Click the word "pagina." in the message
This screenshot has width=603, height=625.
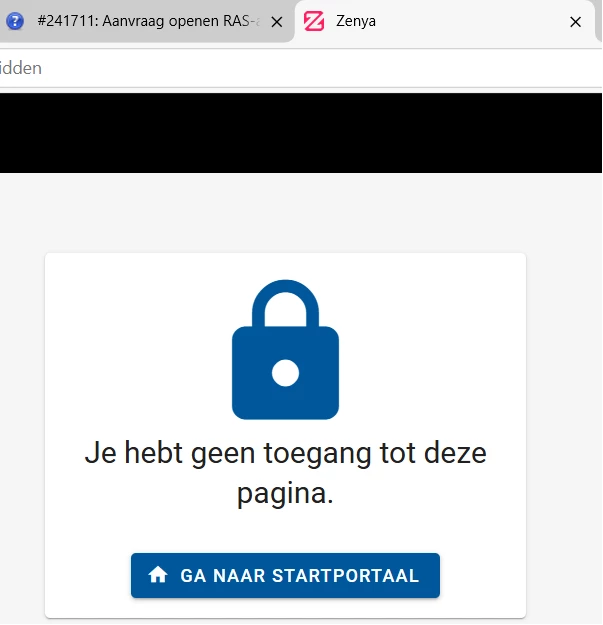pyautogui.click(x=285, y=493)
